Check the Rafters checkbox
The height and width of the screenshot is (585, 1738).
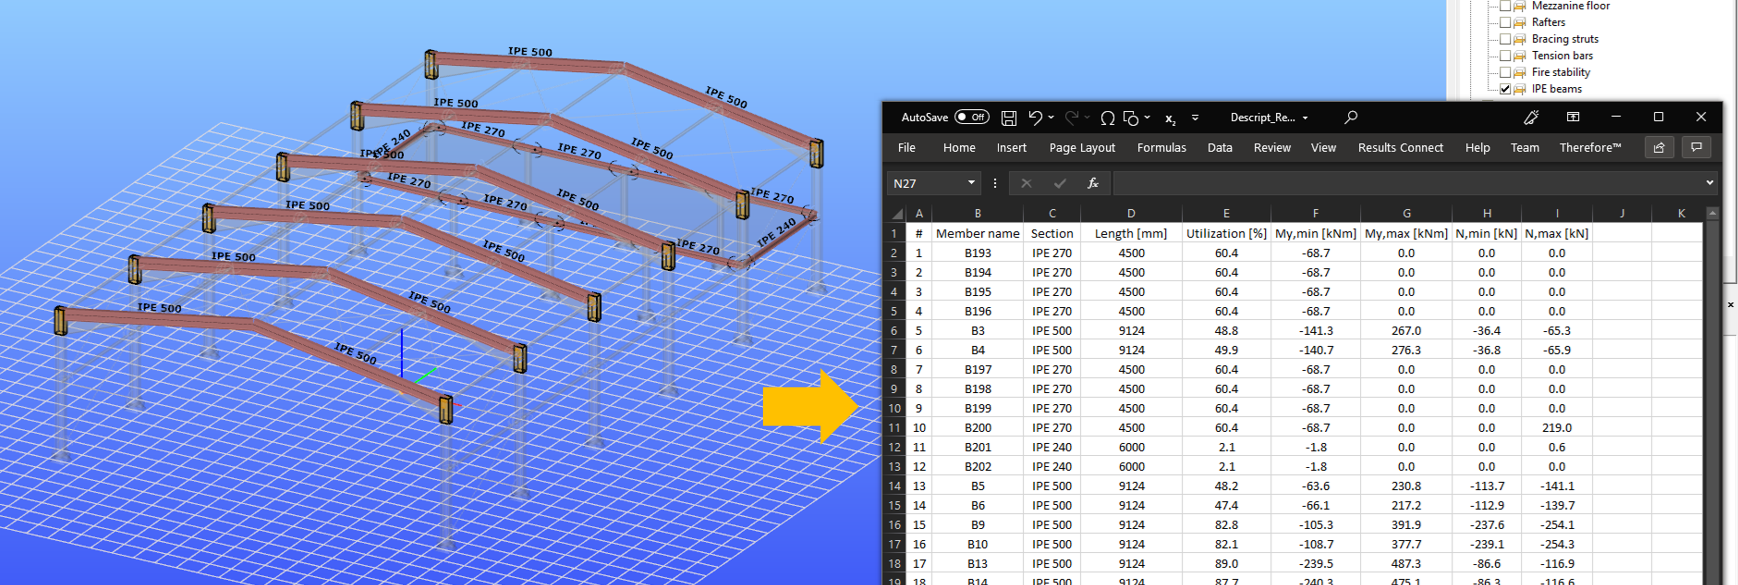1505,22
